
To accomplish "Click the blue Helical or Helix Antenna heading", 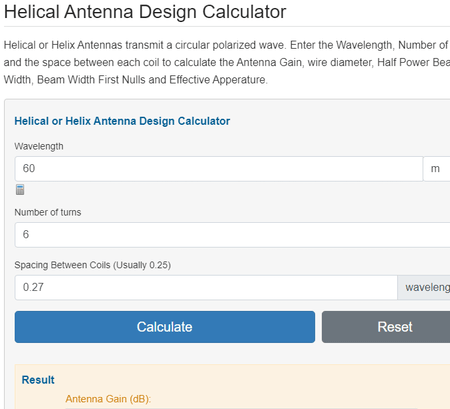I will click(122, 121).
